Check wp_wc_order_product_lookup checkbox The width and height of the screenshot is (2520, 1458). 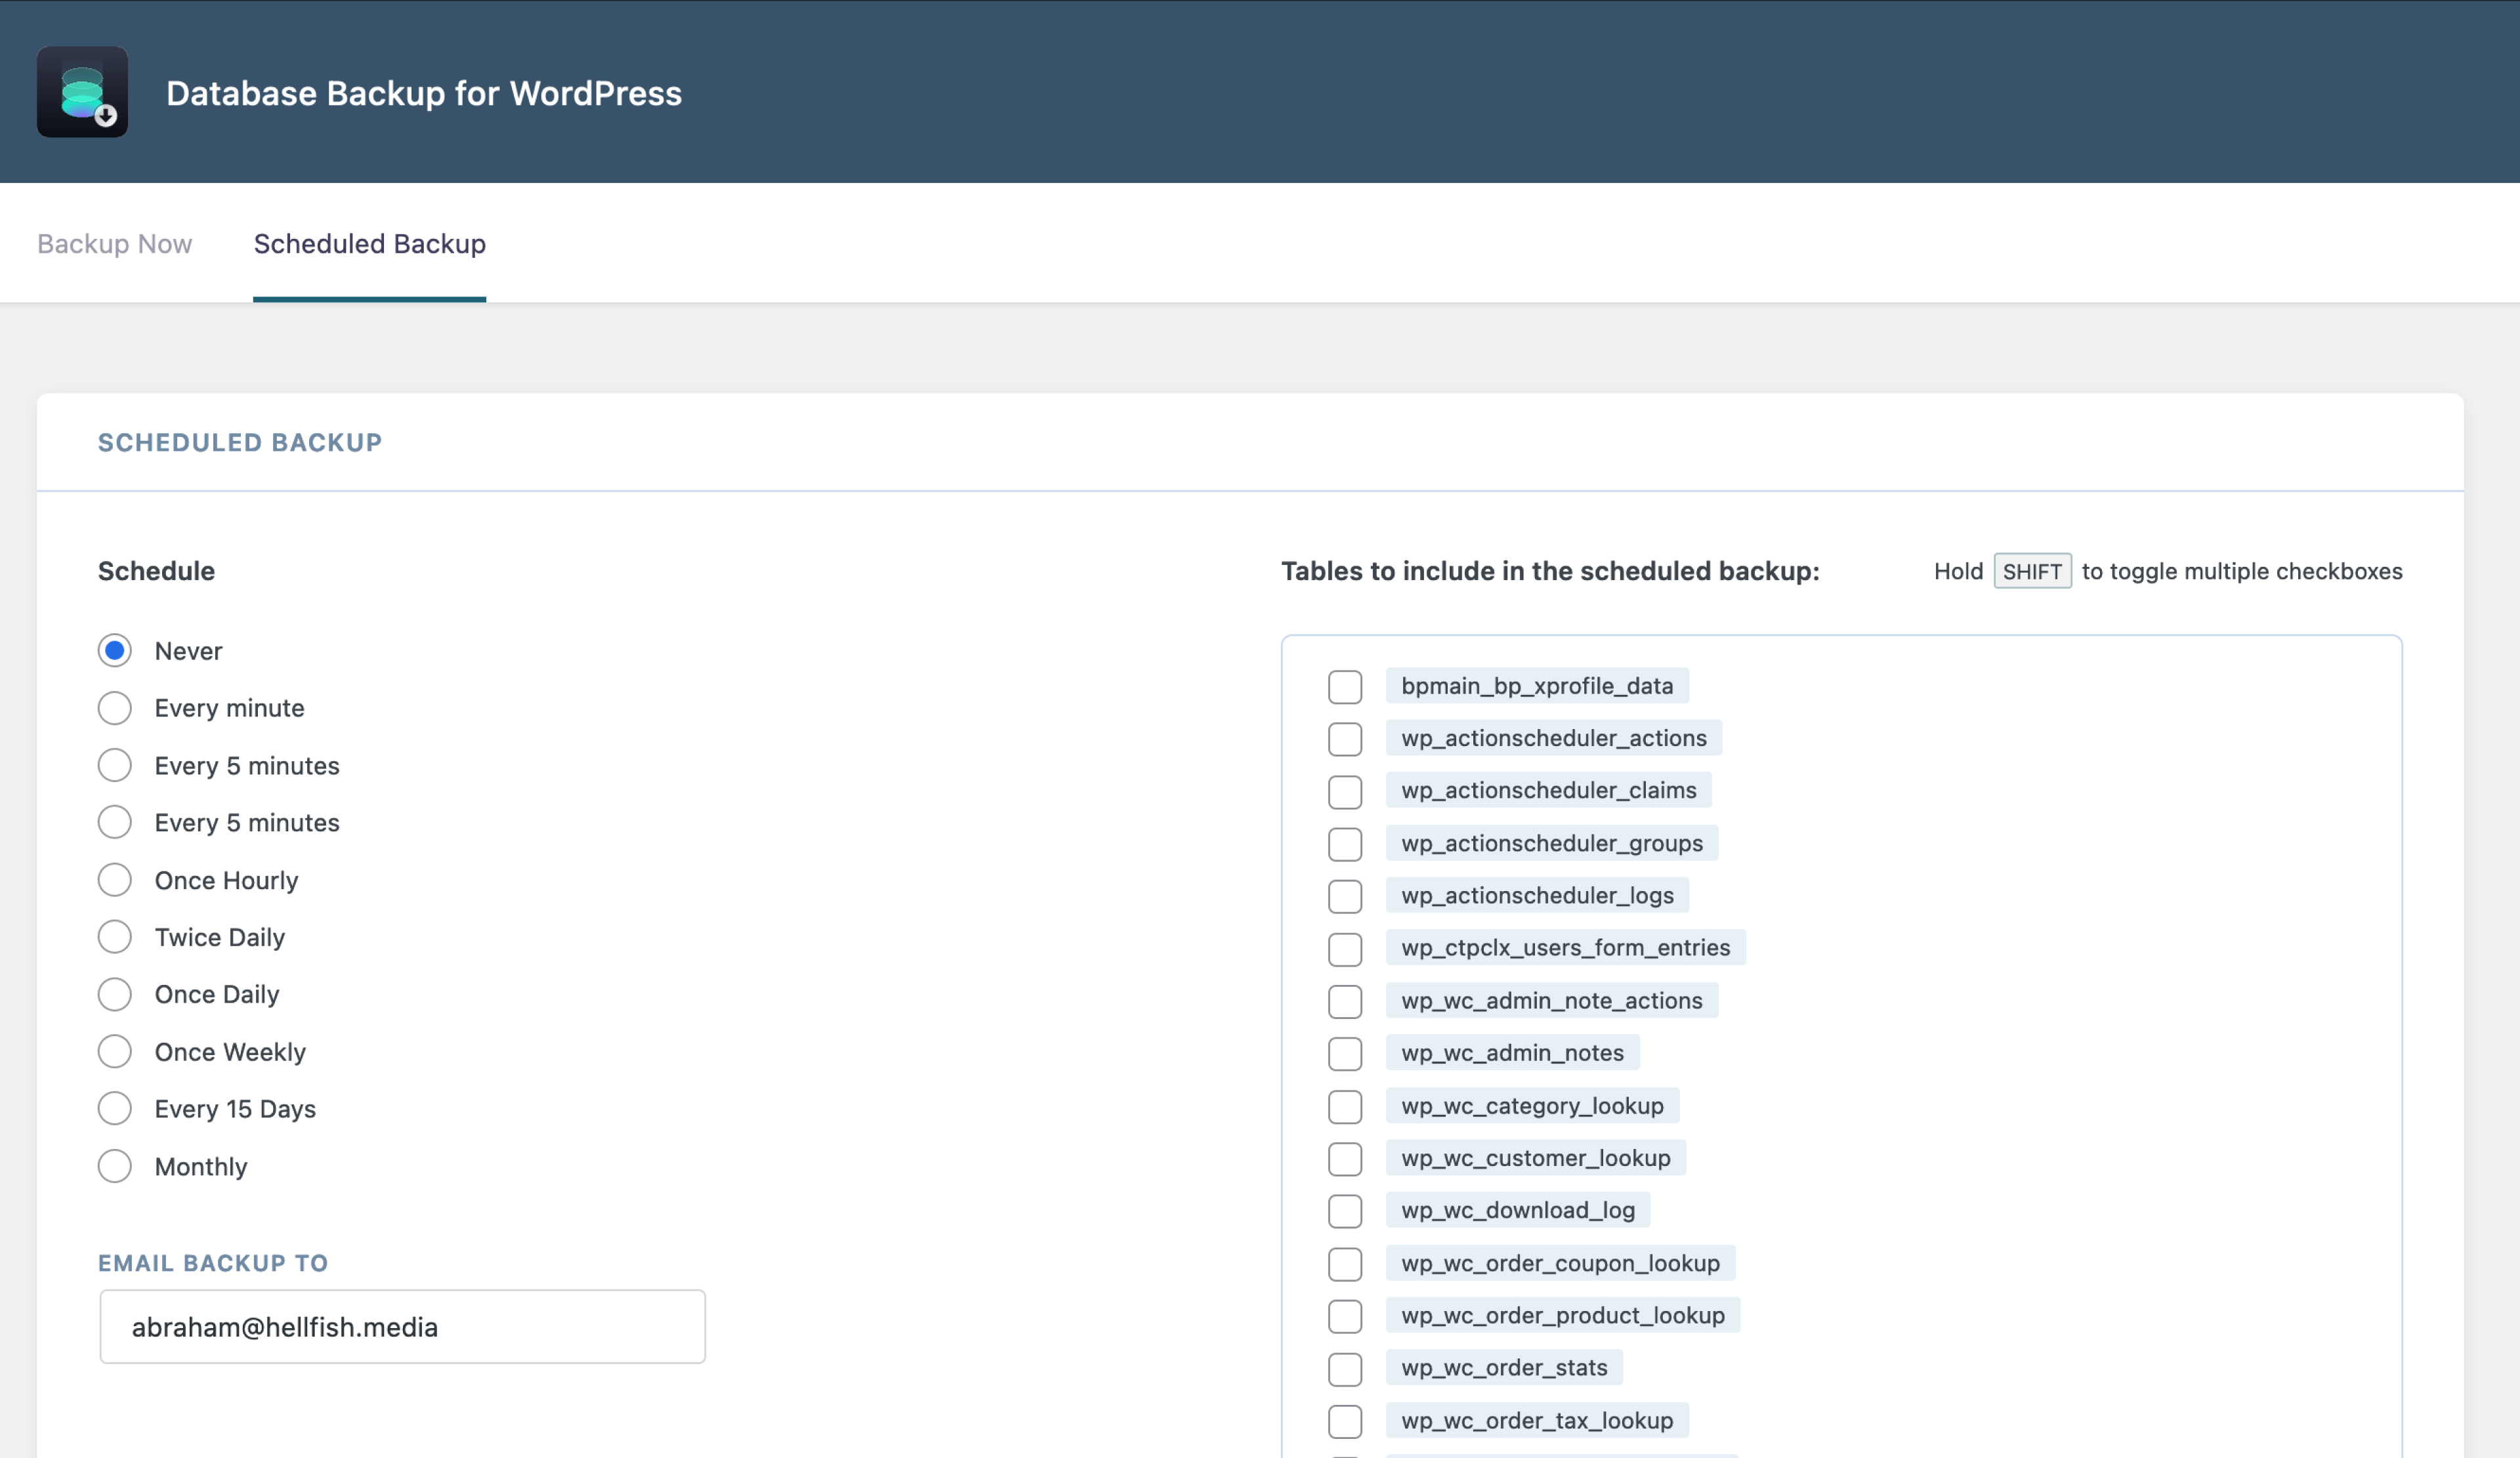pos(1345,1316)
